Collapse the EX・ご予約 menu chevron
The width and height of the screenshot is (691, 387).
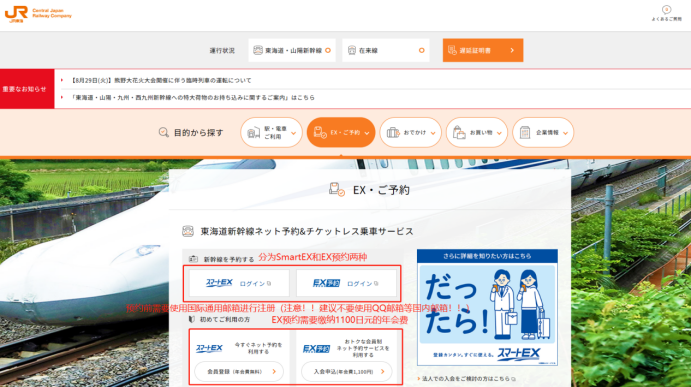(367, 133)
